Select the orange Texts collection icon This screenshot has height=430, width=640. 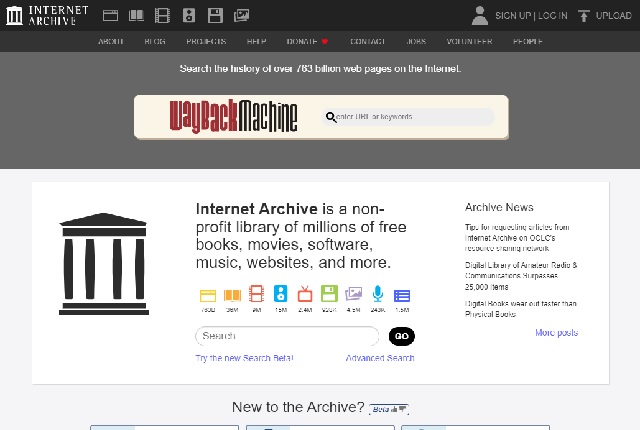[x=232, y=295]
